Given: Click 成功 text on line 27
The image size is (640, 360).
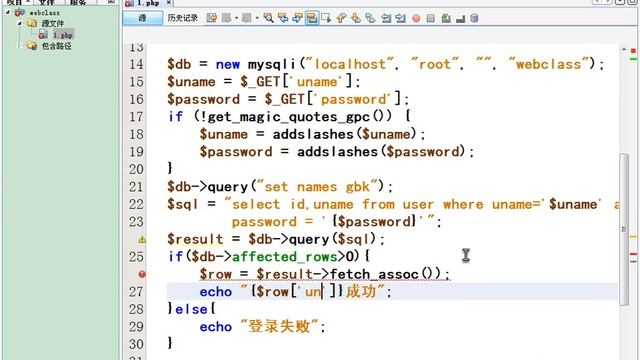Looking at the screenshot, I should tap(361, 291).
